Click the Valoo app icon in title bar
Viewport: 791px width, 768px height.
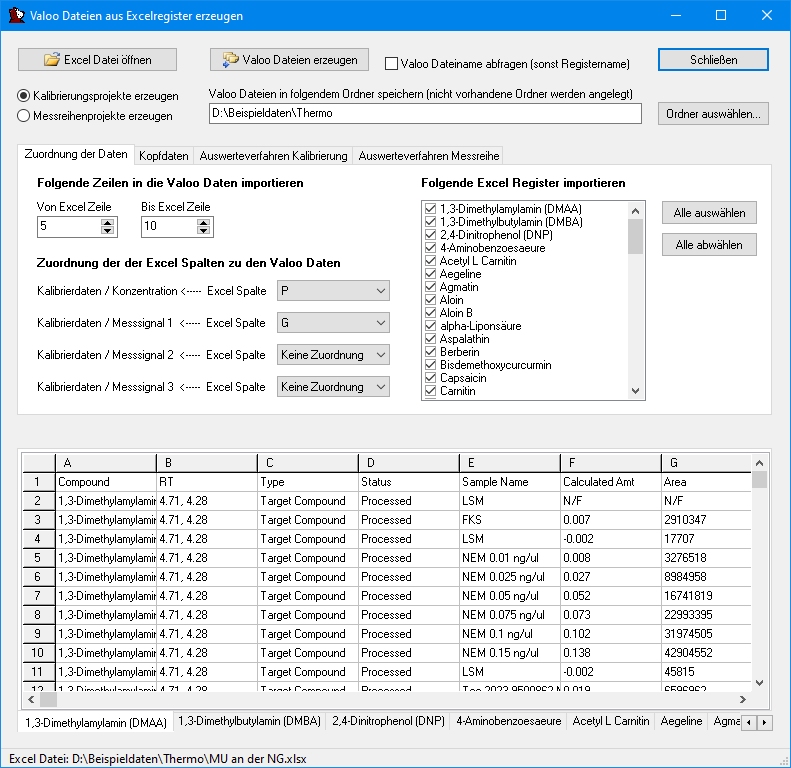point(16,16)
